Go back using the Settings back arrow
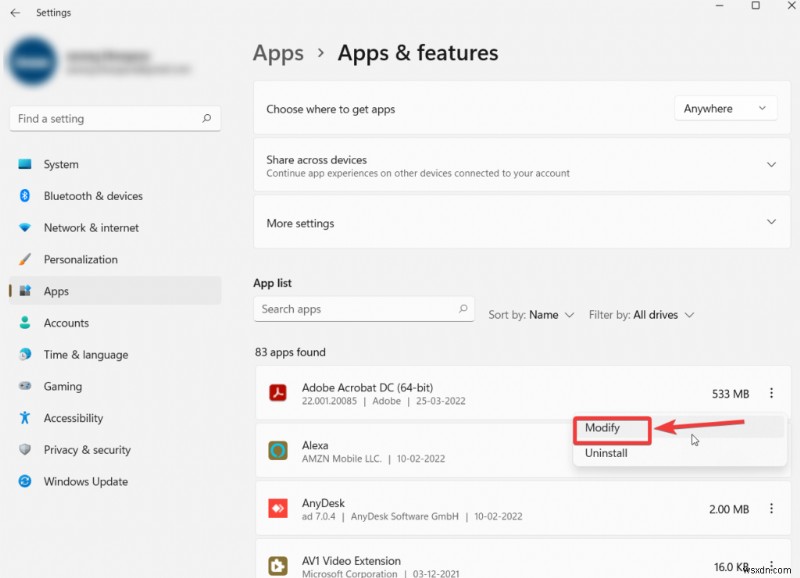The image size is (800, 578). tap(15, 13)
